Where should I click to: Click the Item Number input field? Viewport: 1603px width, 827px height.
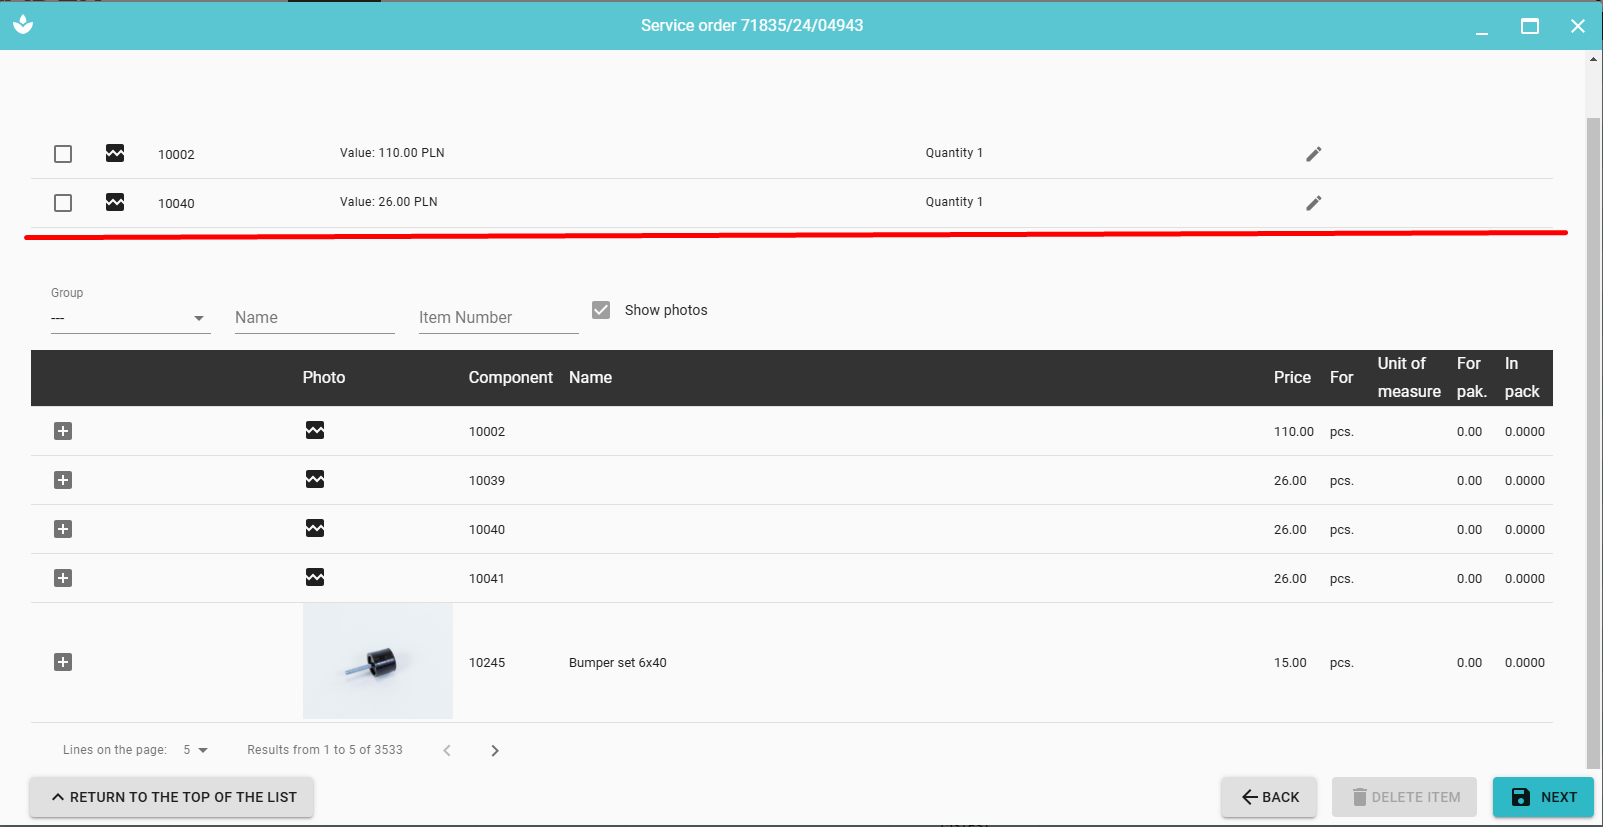[x=498, y=318]
